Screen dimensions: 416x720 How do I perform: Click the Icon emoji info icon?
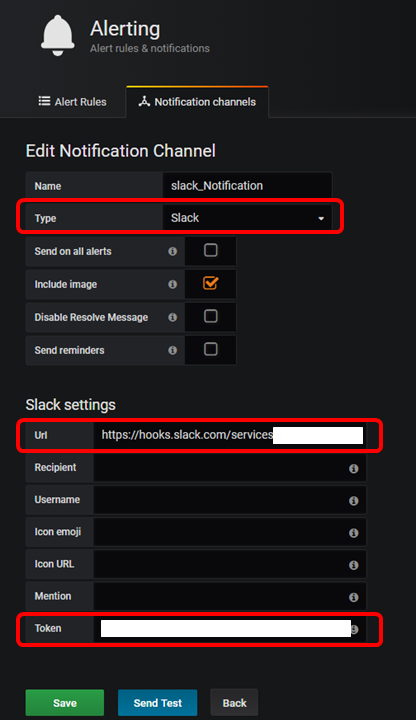pos(354,533)
